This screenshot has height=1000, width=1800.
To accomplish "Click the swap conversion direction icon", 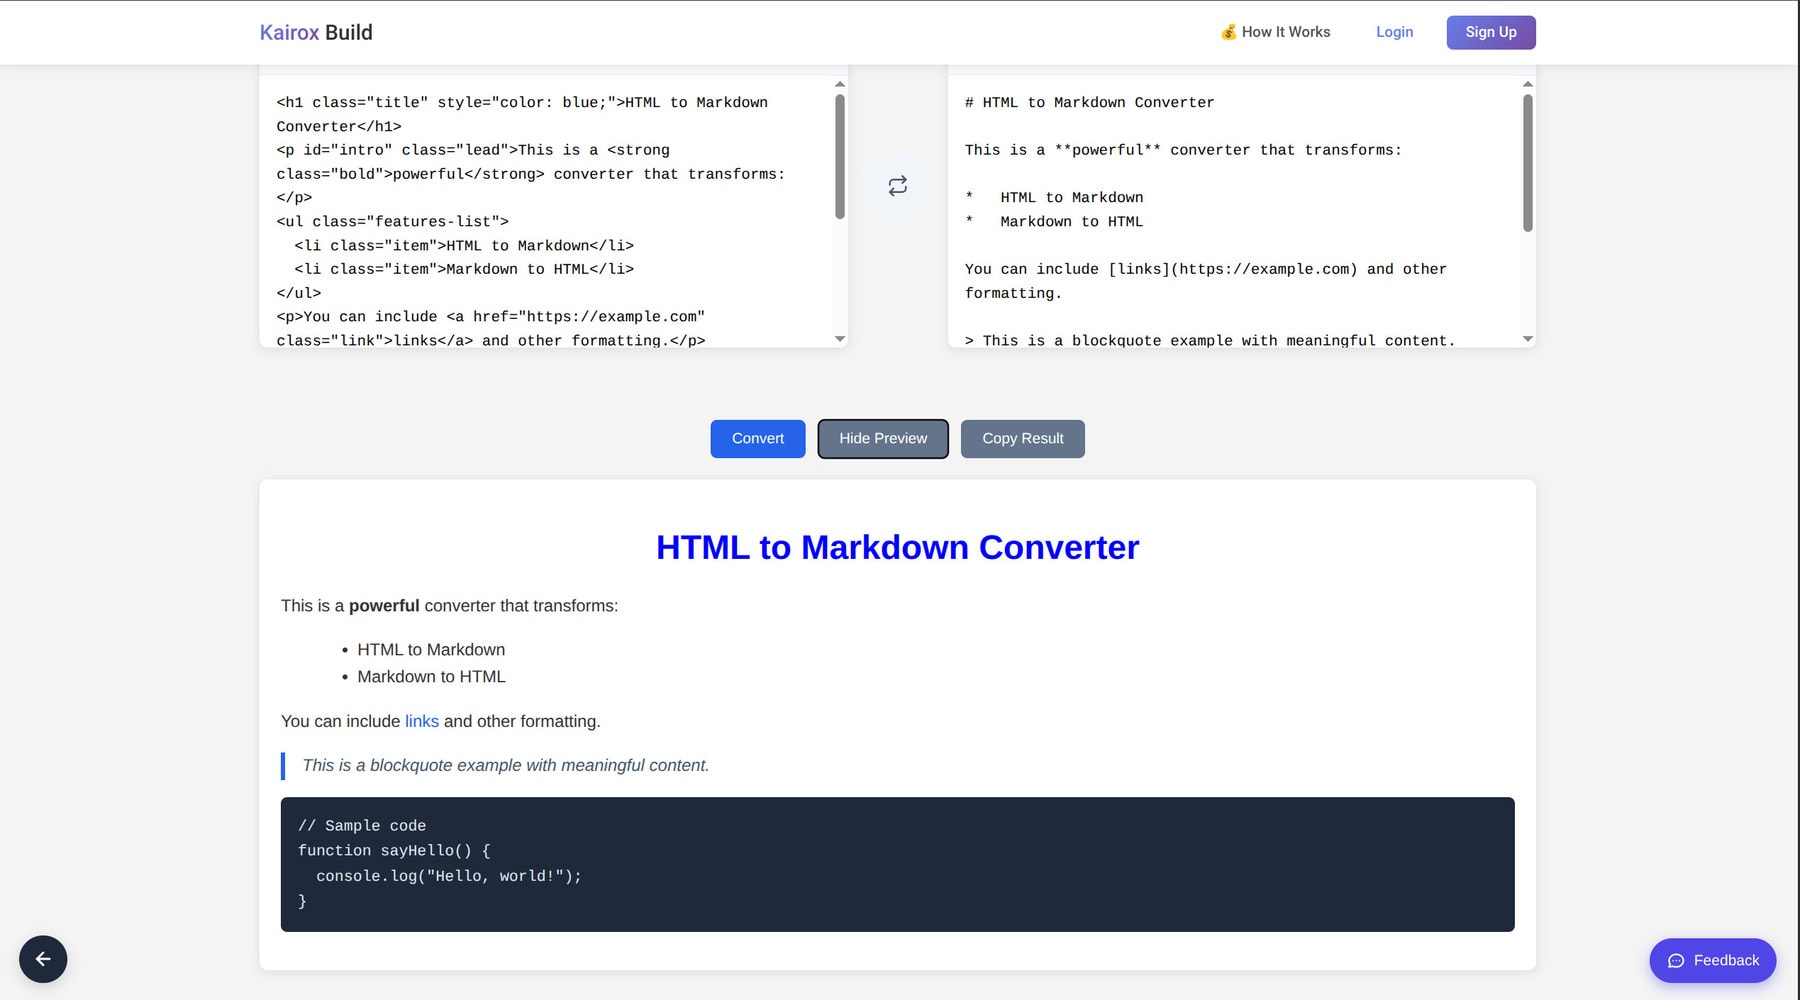I will click(897, 186).
